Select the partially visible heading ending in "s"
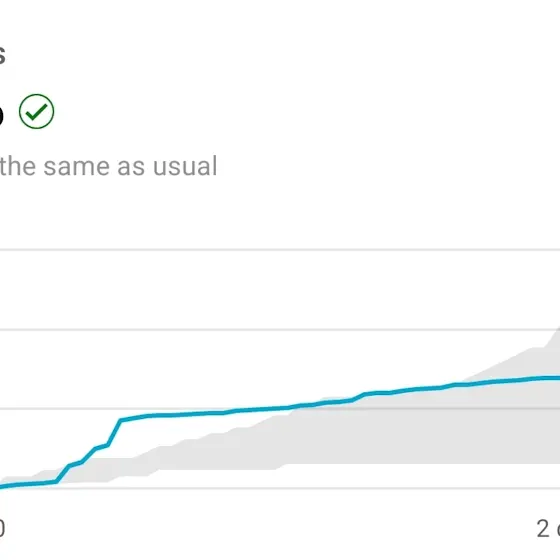Viewport: 560px width, 560px height. tap(2, 55)
